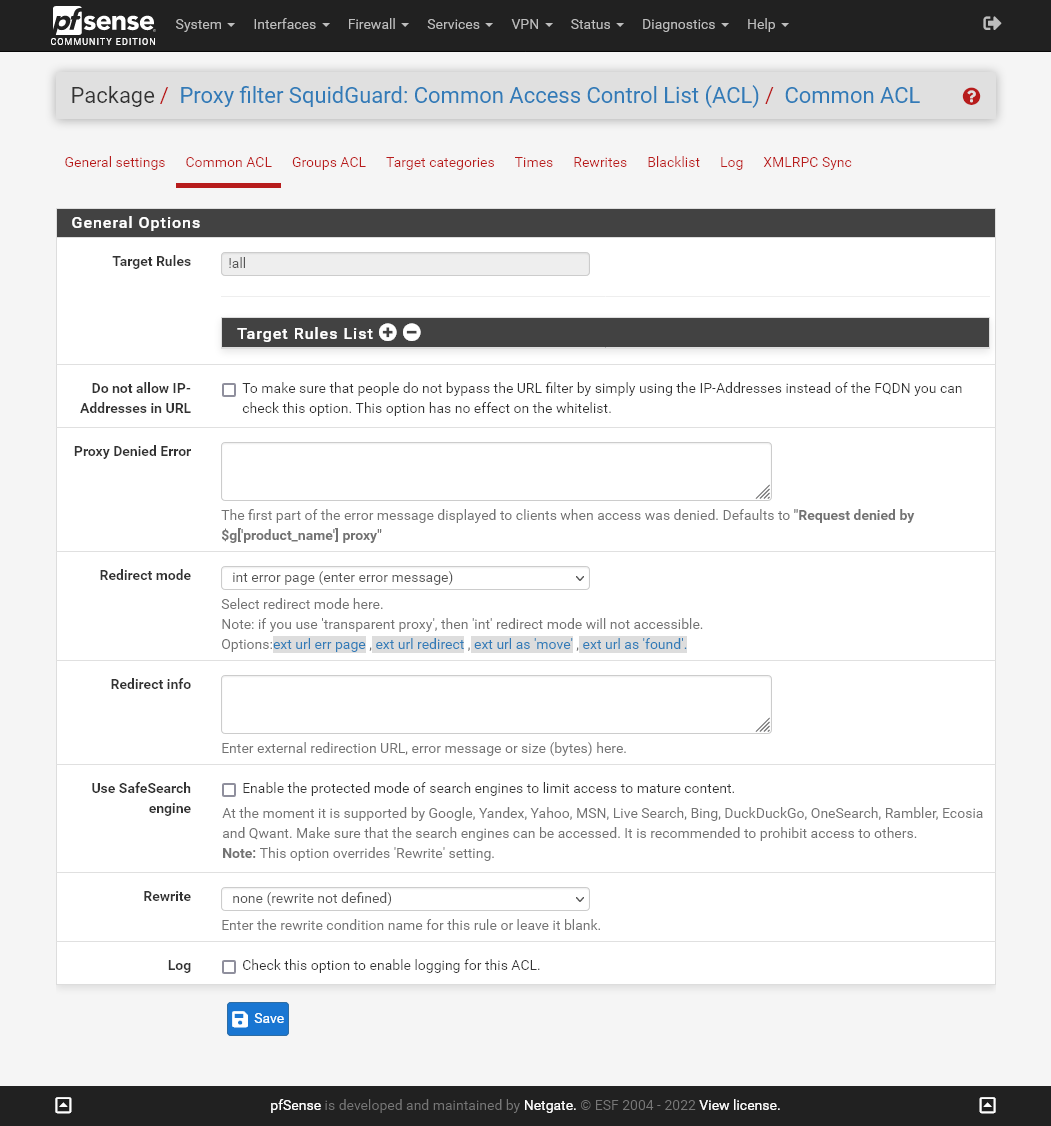1051x1126 pixels.
Task: Click the Save button
Action: 258,1019
